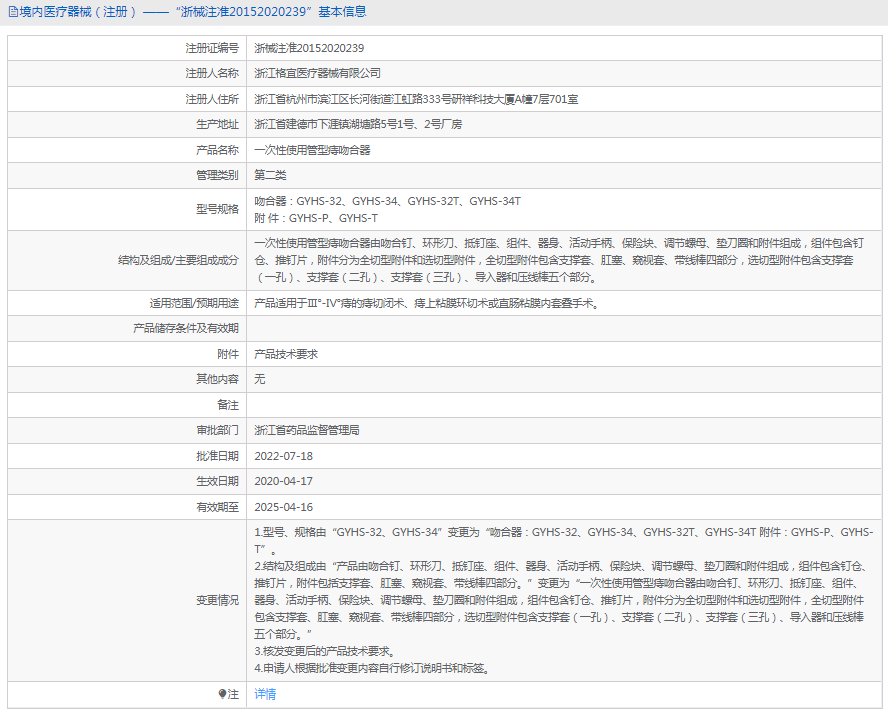Image resolution: width=888 pixels, height=715 pixels.
Task: Click the document icon beside 境内医疗器械 title
Action: [x=12, y=12]
